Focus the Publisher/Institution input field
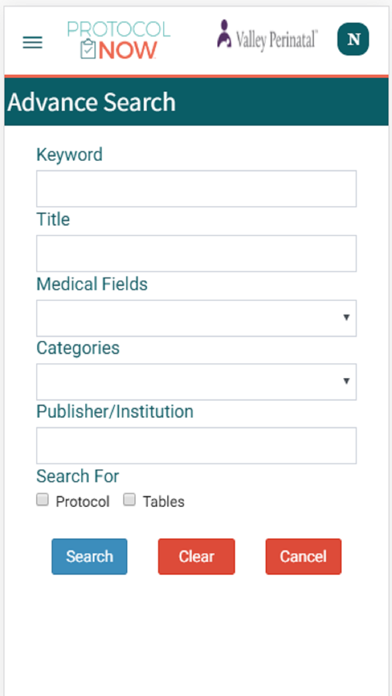This screenshot has height=696, width=392. [196, 446]
